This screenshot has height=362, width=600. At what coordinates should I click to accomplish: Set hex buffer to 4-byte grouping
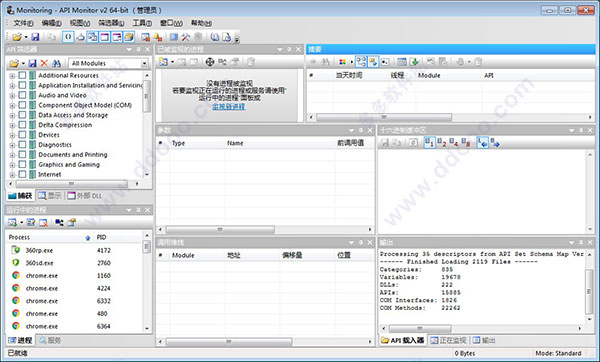[x=453, y=143]
